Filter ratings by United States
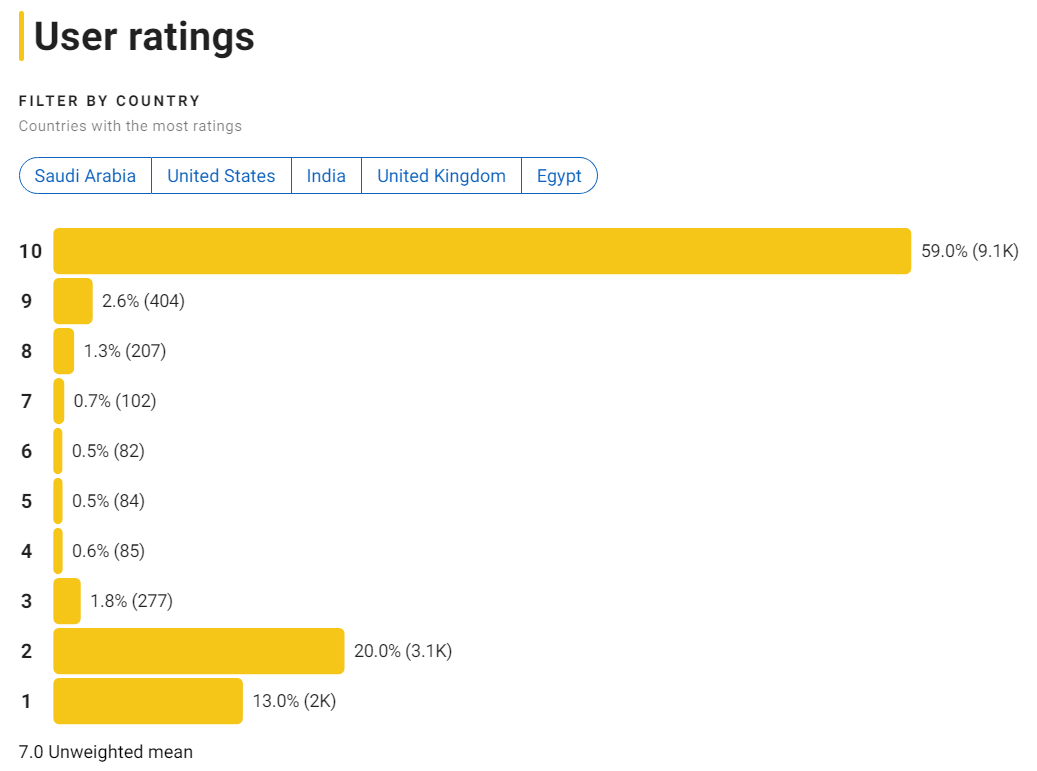The width and height of the screenshot is (1037, 771). pos(221,176)
